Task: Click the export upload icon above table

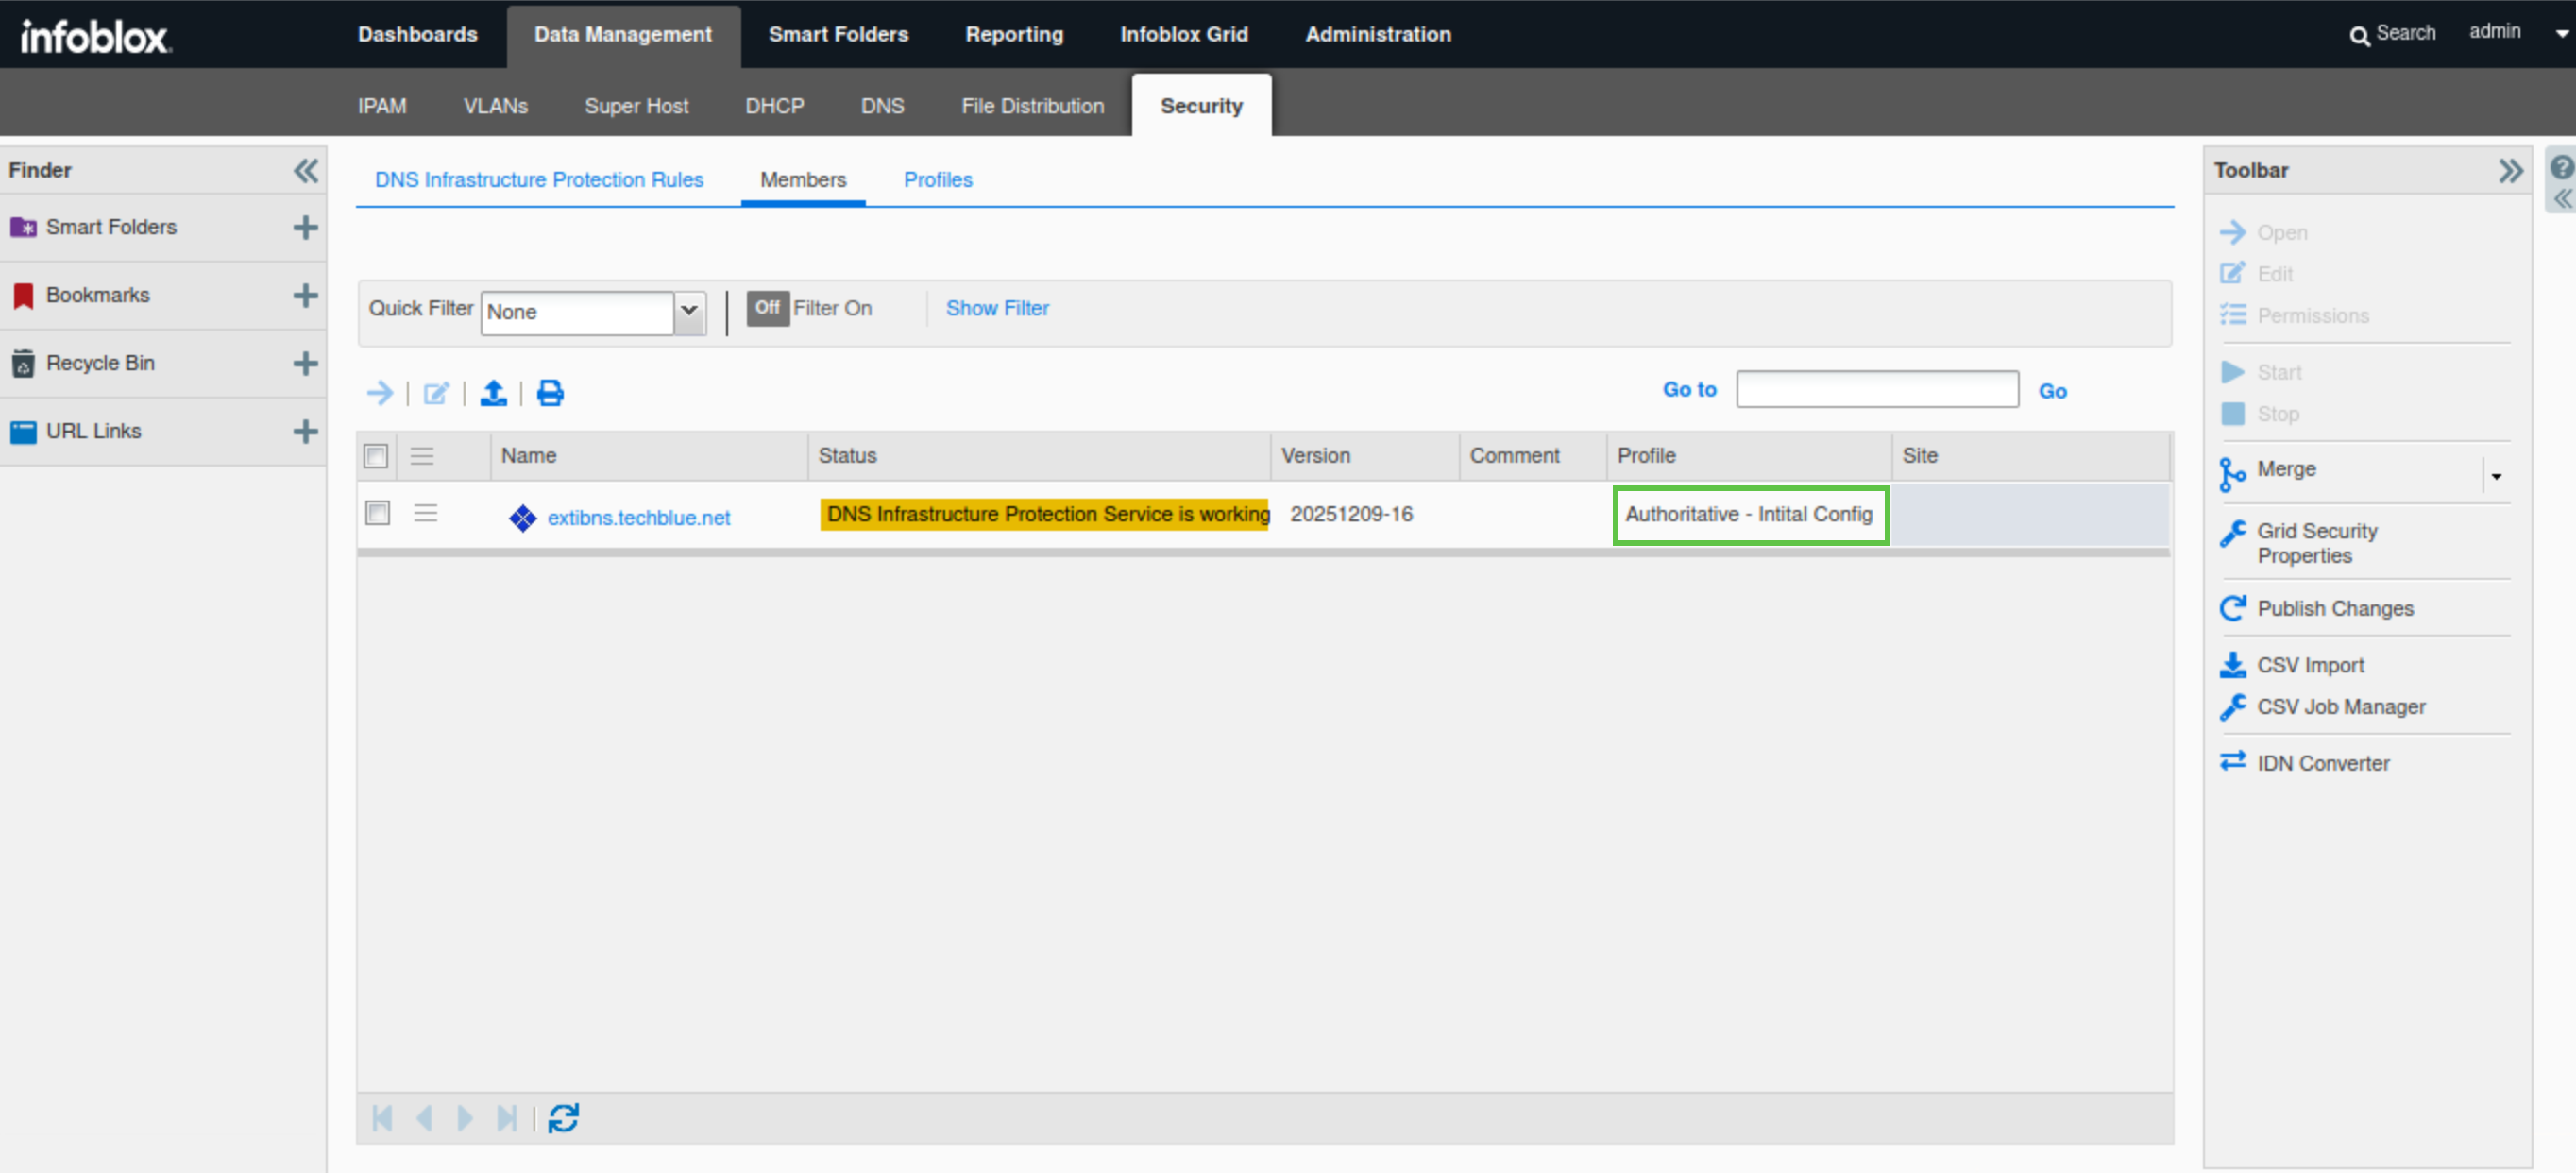Action: (493, 393)
